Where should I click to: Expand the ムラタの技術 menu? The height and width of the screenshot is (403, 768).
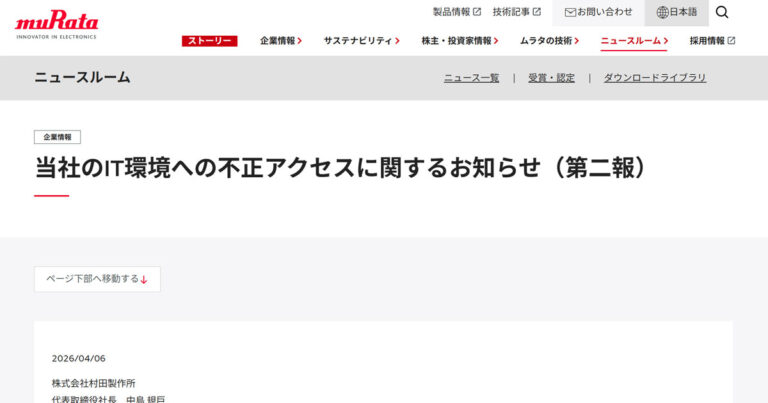pos(549,41)
